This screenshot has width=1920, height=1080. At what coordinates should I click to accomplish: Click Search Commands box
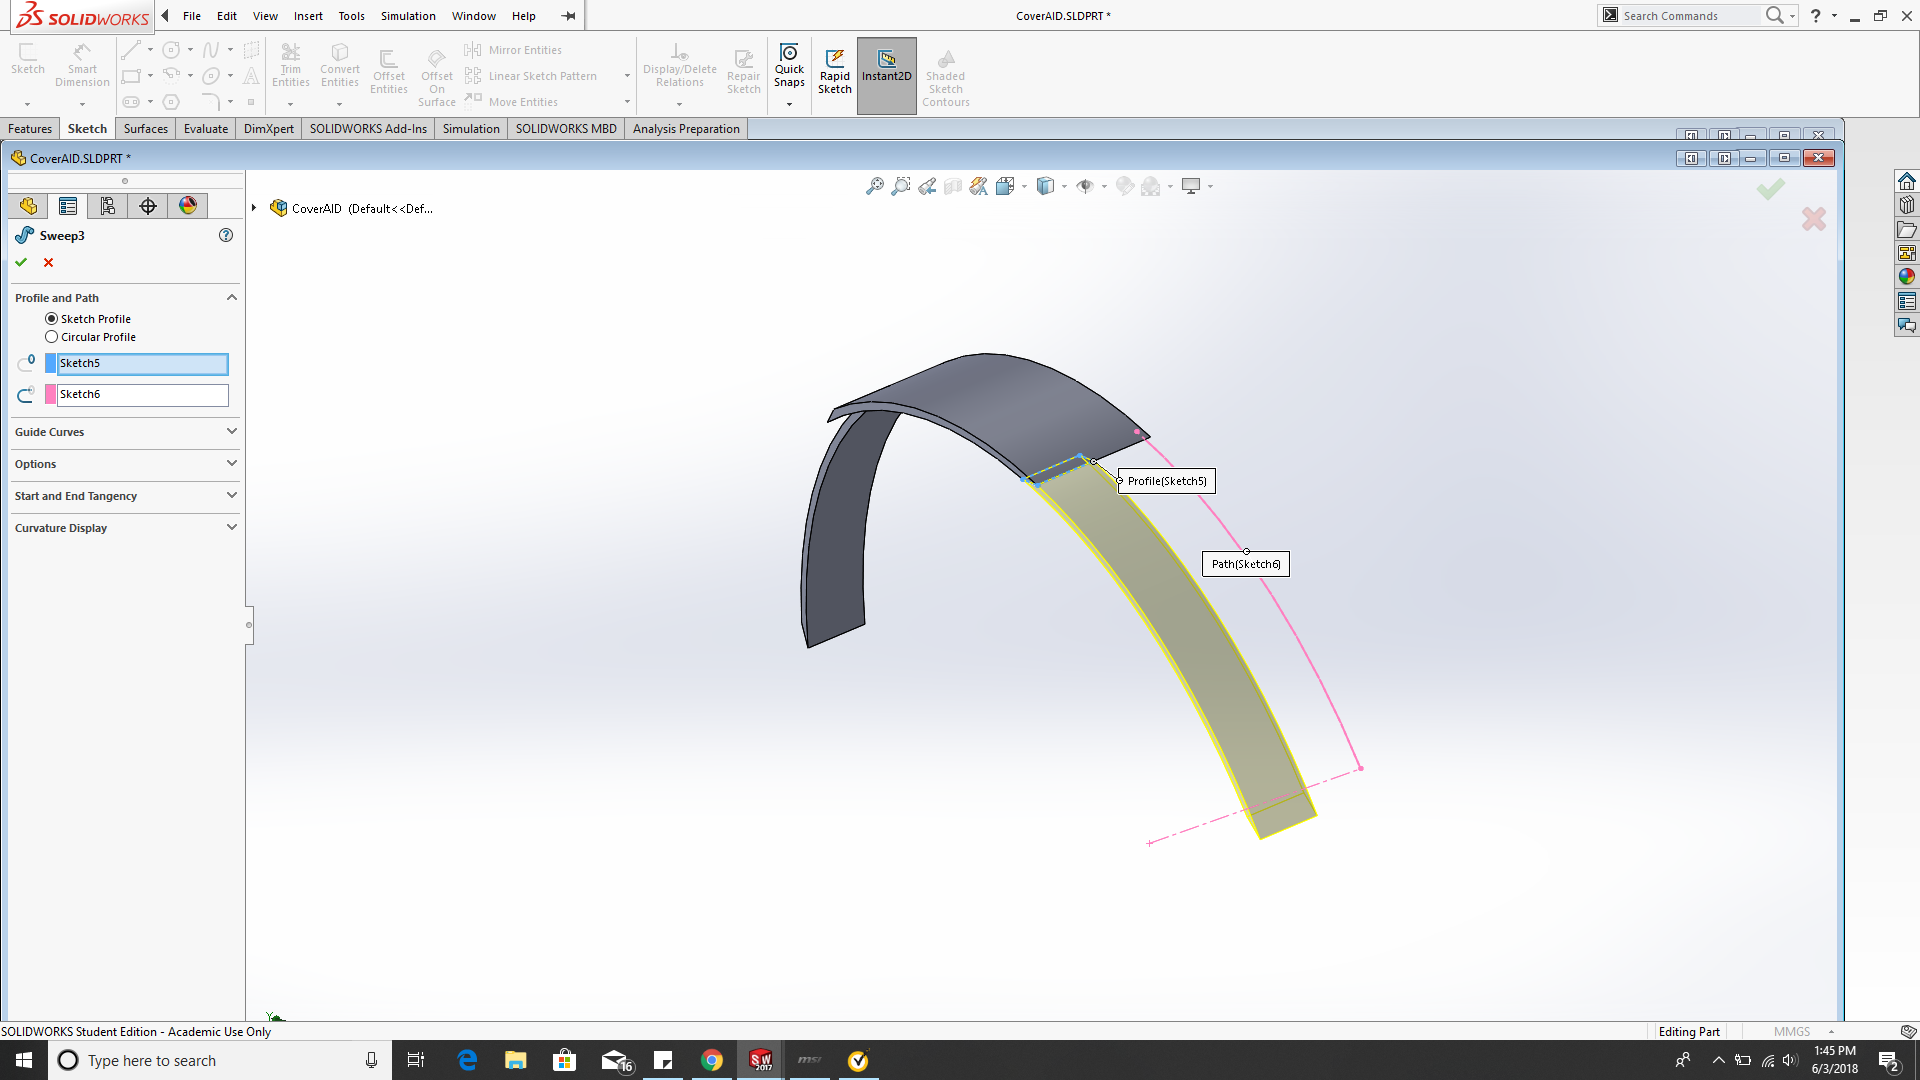(1688, 16)
